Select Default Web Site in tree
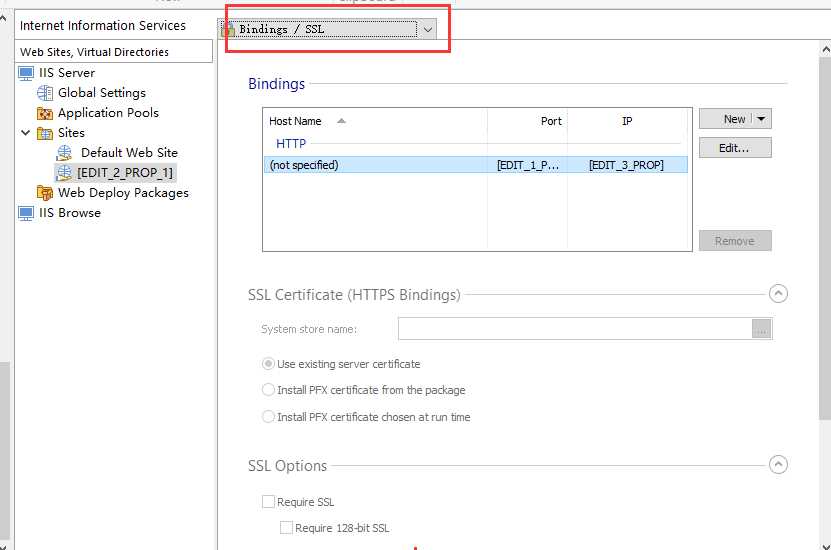 (x=129, y=153)
